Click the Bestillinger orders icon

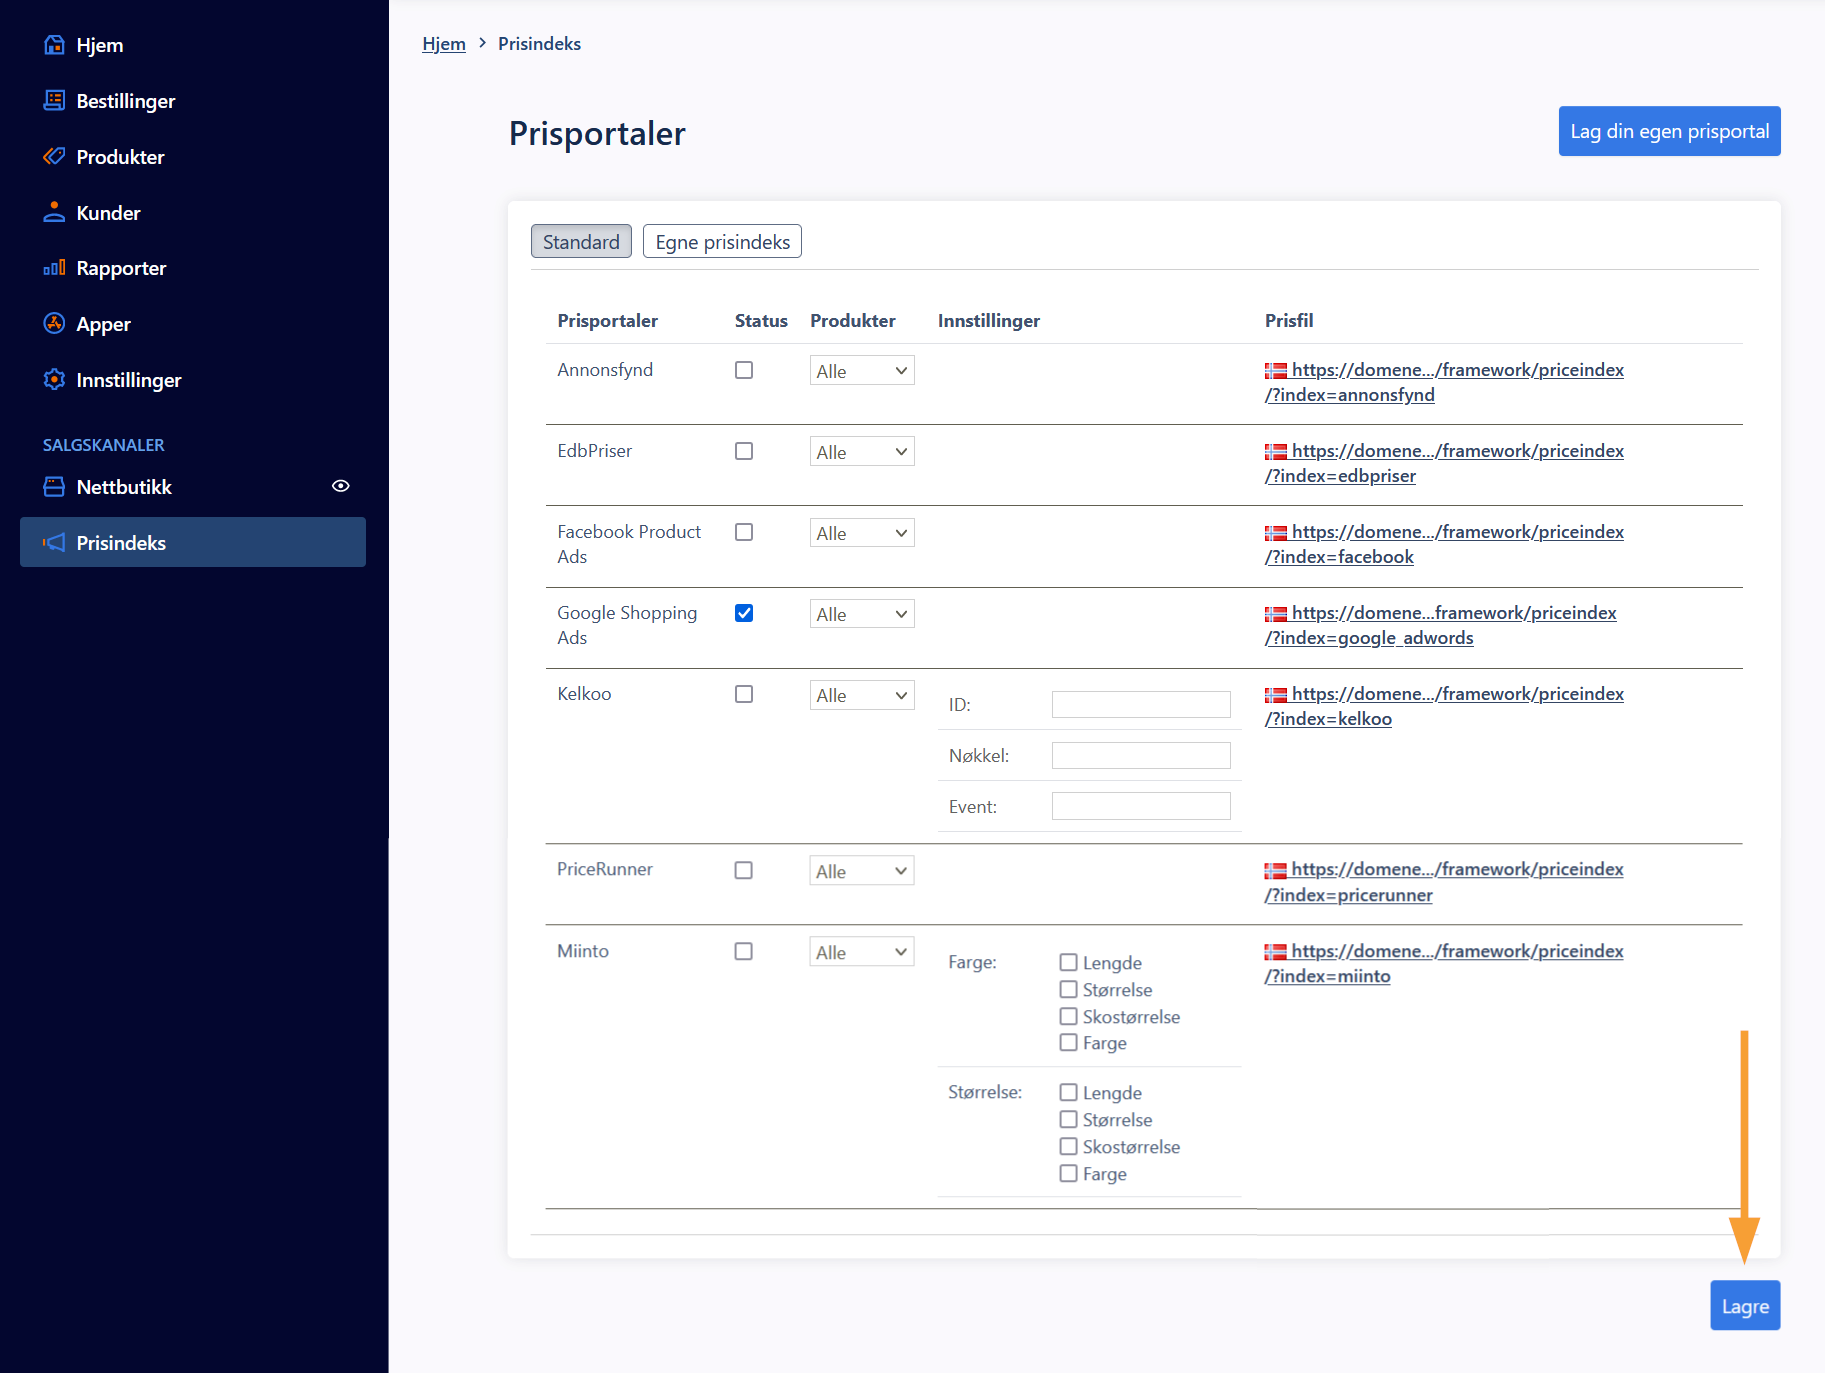pos(54,101)
